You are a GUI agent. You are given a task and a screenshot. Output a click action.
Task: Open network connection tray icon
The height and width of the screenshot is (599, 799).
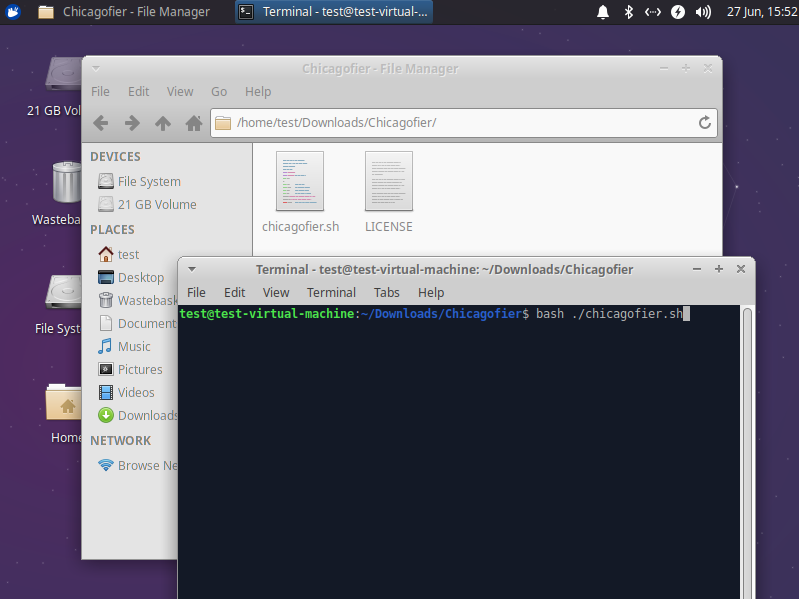(653, 12)
